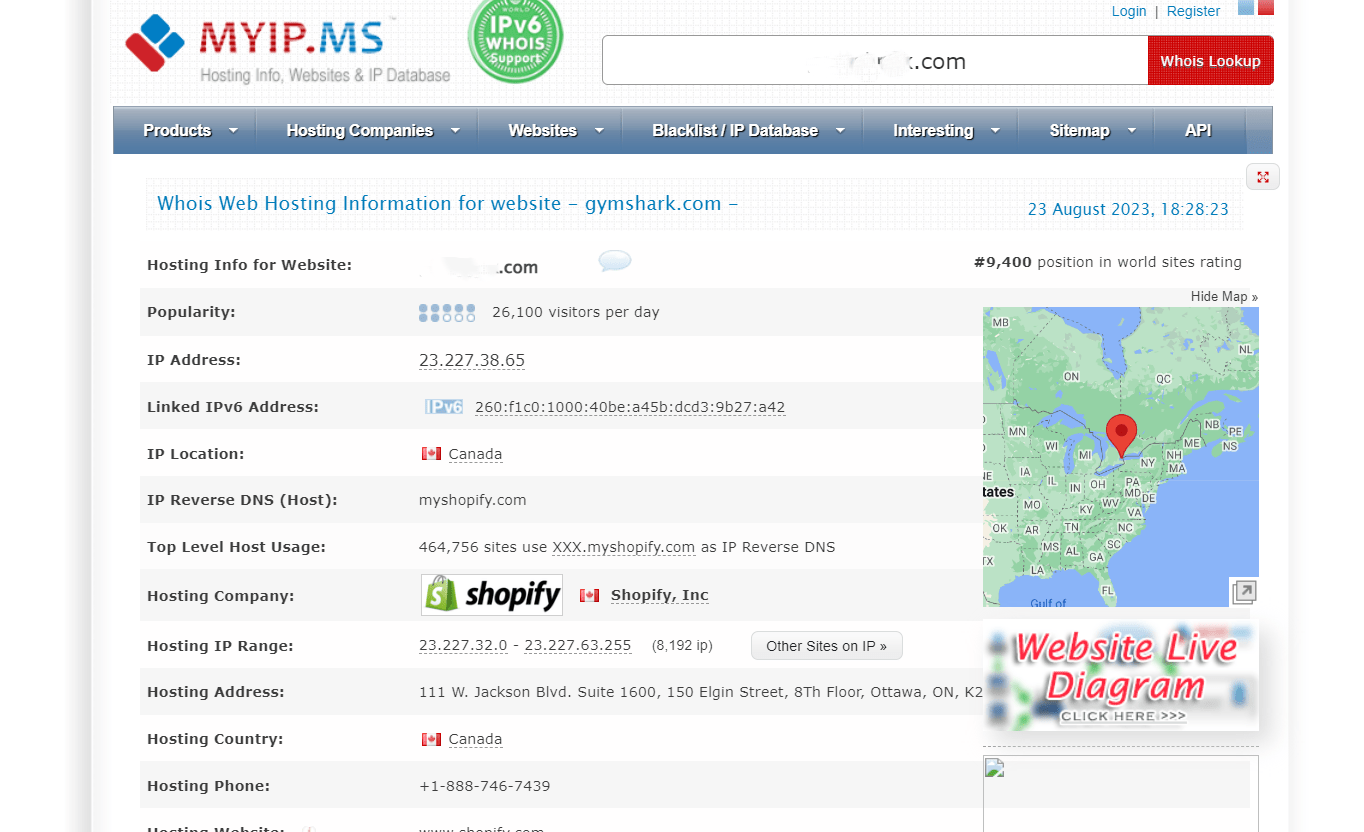Click the Hide Map link
The width and height of the screenshot is (1364, 832).
(x=1224, y=297)
